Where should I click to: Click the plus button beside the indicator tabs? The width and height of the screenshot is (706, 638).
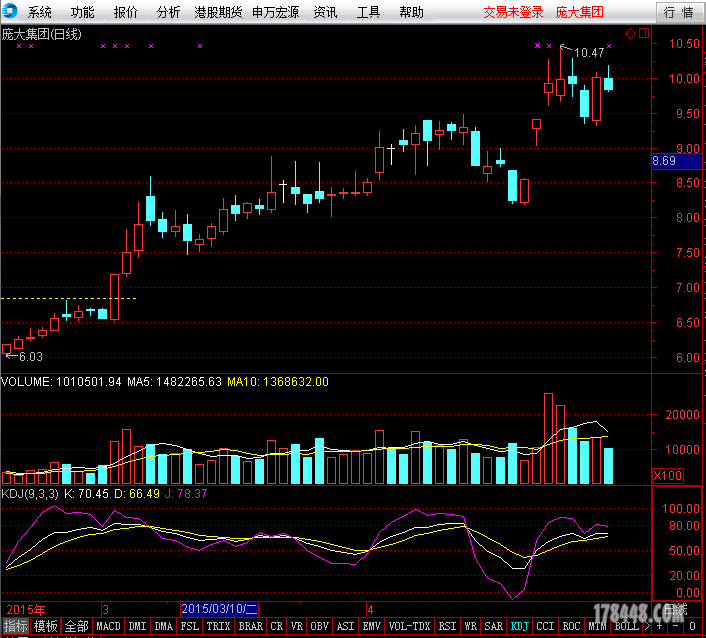coord(659,626)
